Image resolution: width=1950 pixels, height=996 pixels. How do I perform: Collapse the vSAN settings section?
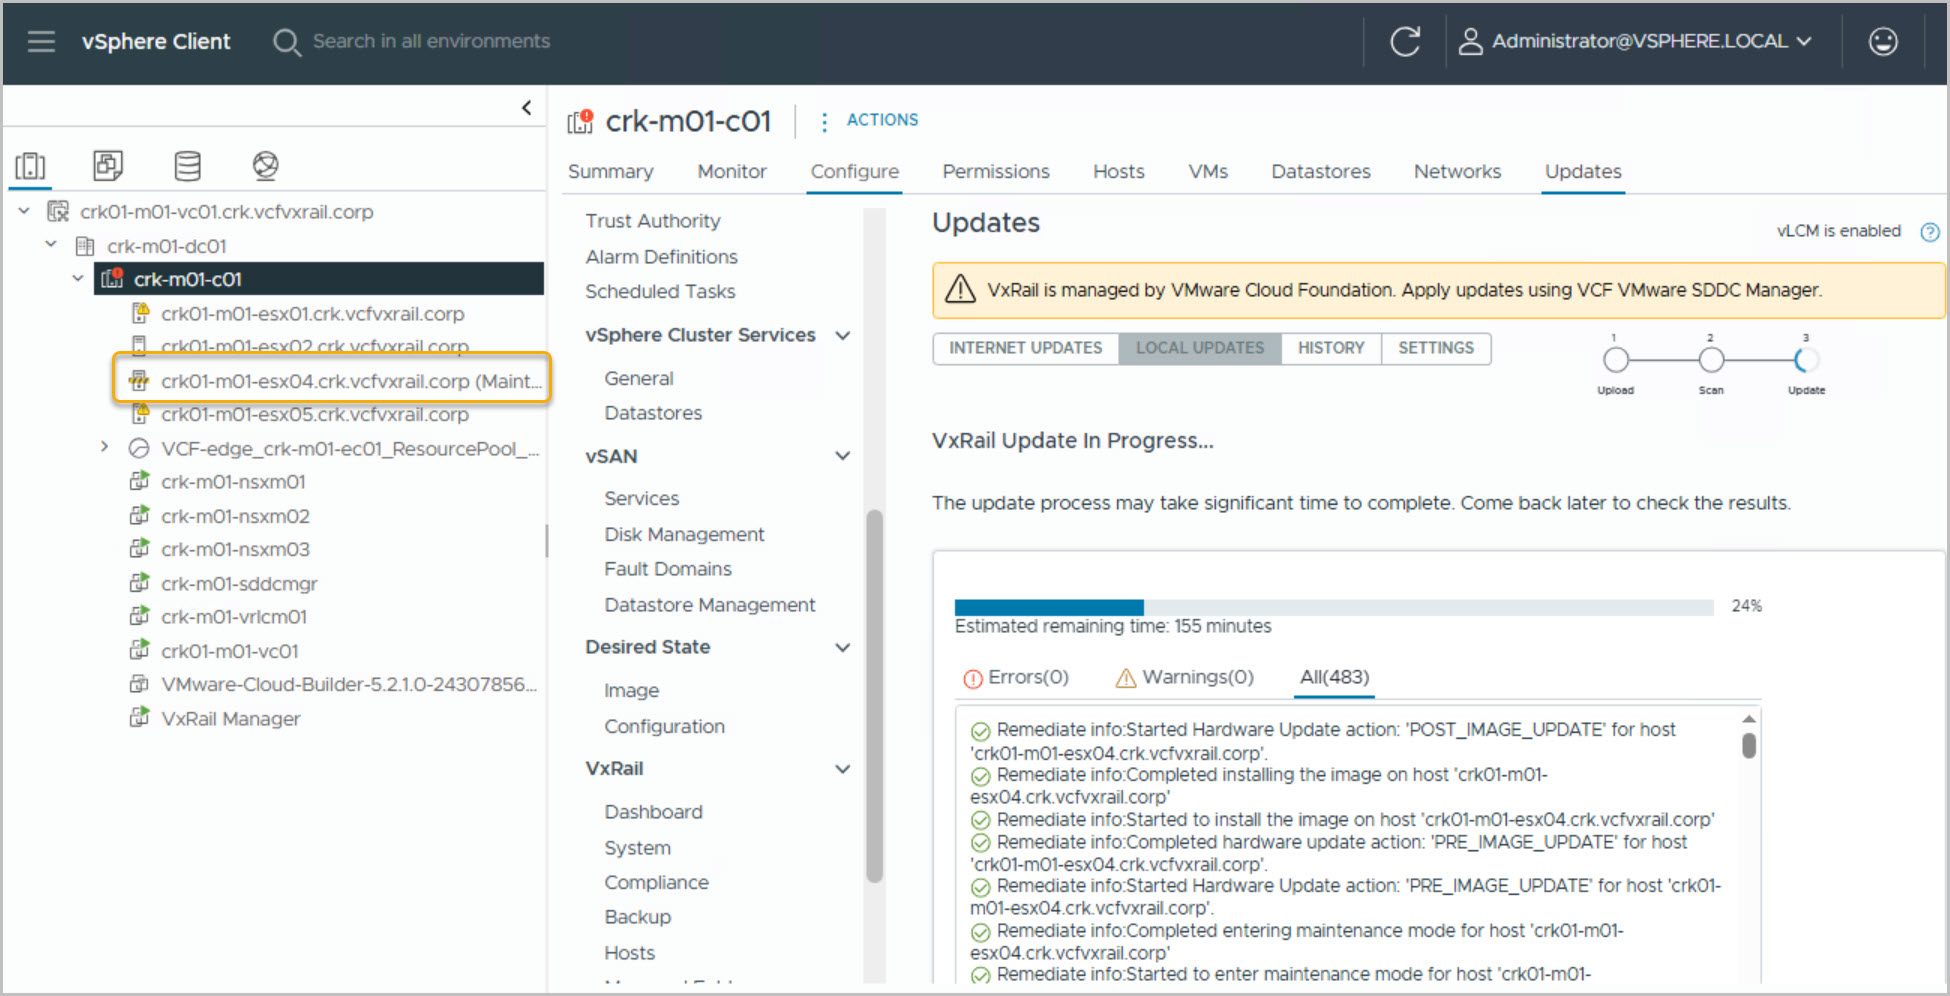[x=842, y=456]
